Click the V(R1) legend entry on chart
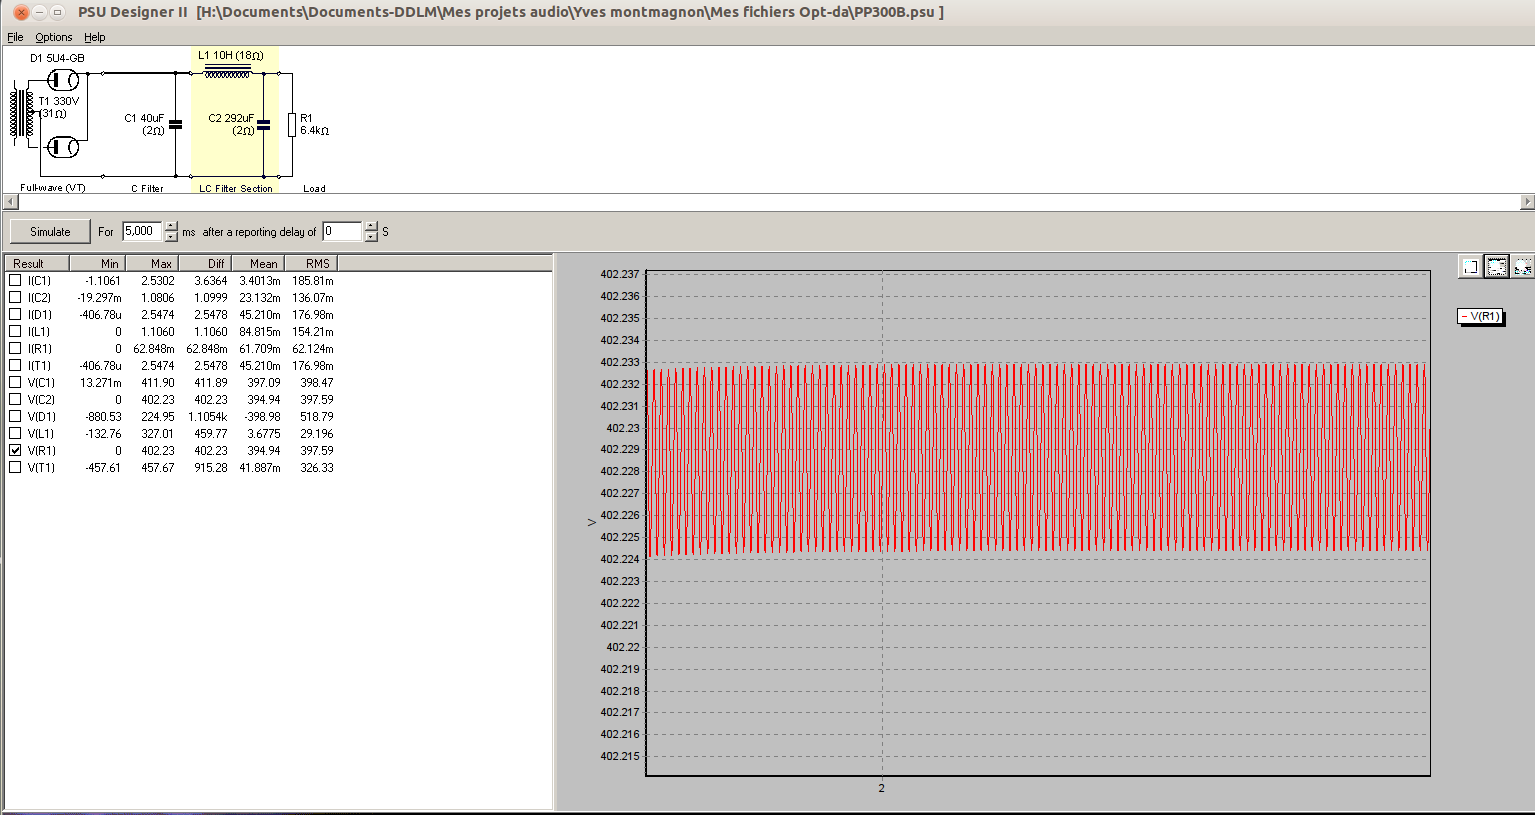This screenshot has height=815, width=1535. tap(1480, 316)
